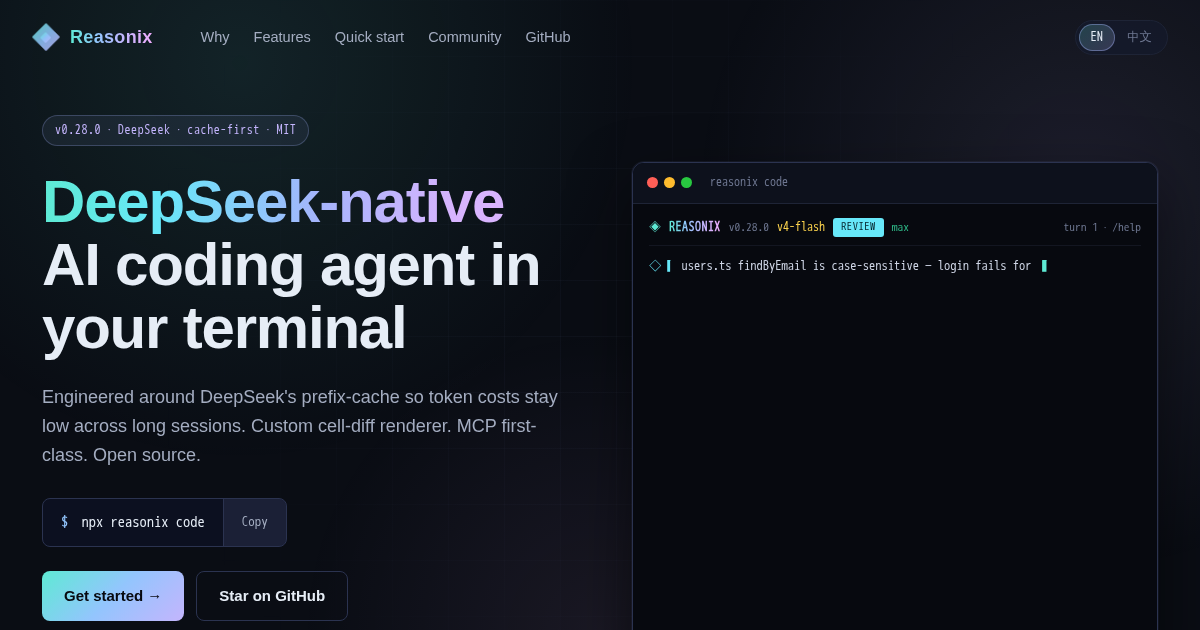1200x630 pixels.
Task: Click the Reasonix brand name
Action: click(111, 37)
